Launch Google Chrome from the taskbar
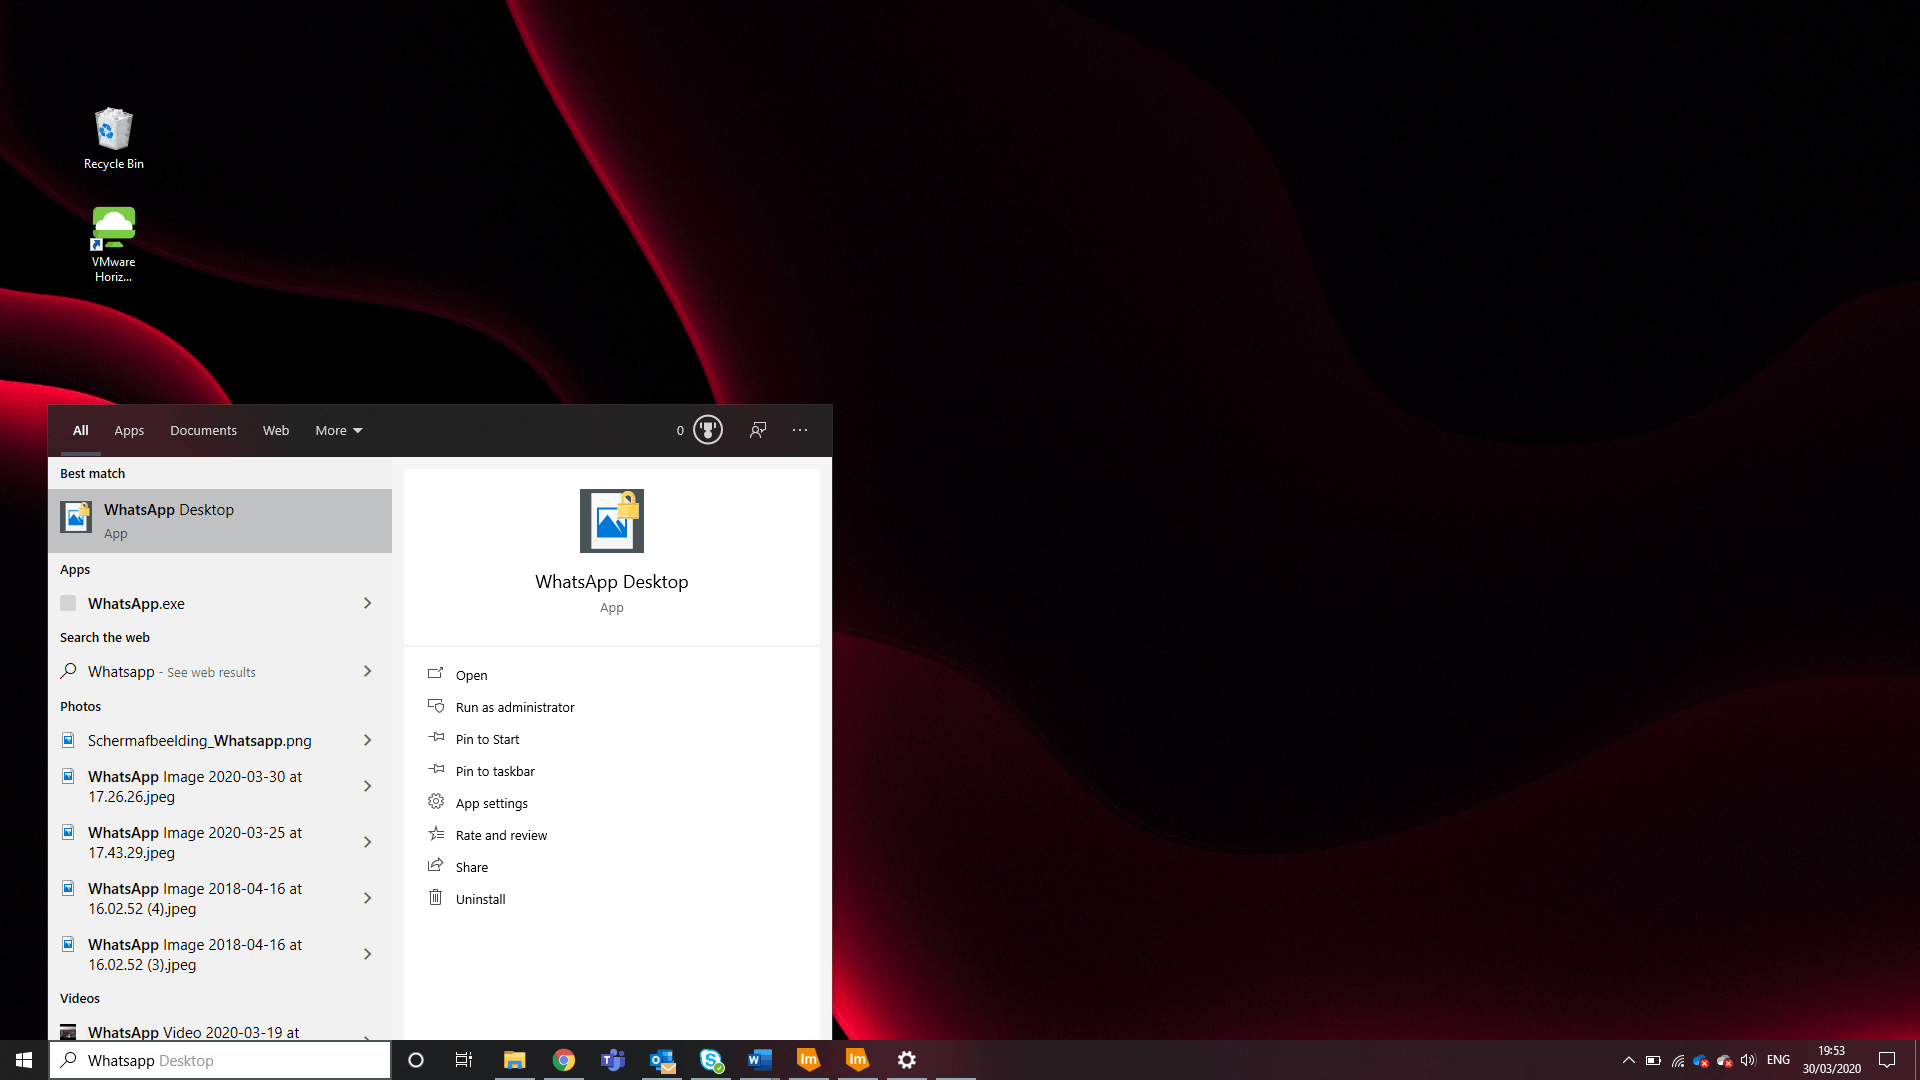The image size is (1920, 1080). 564,1060
